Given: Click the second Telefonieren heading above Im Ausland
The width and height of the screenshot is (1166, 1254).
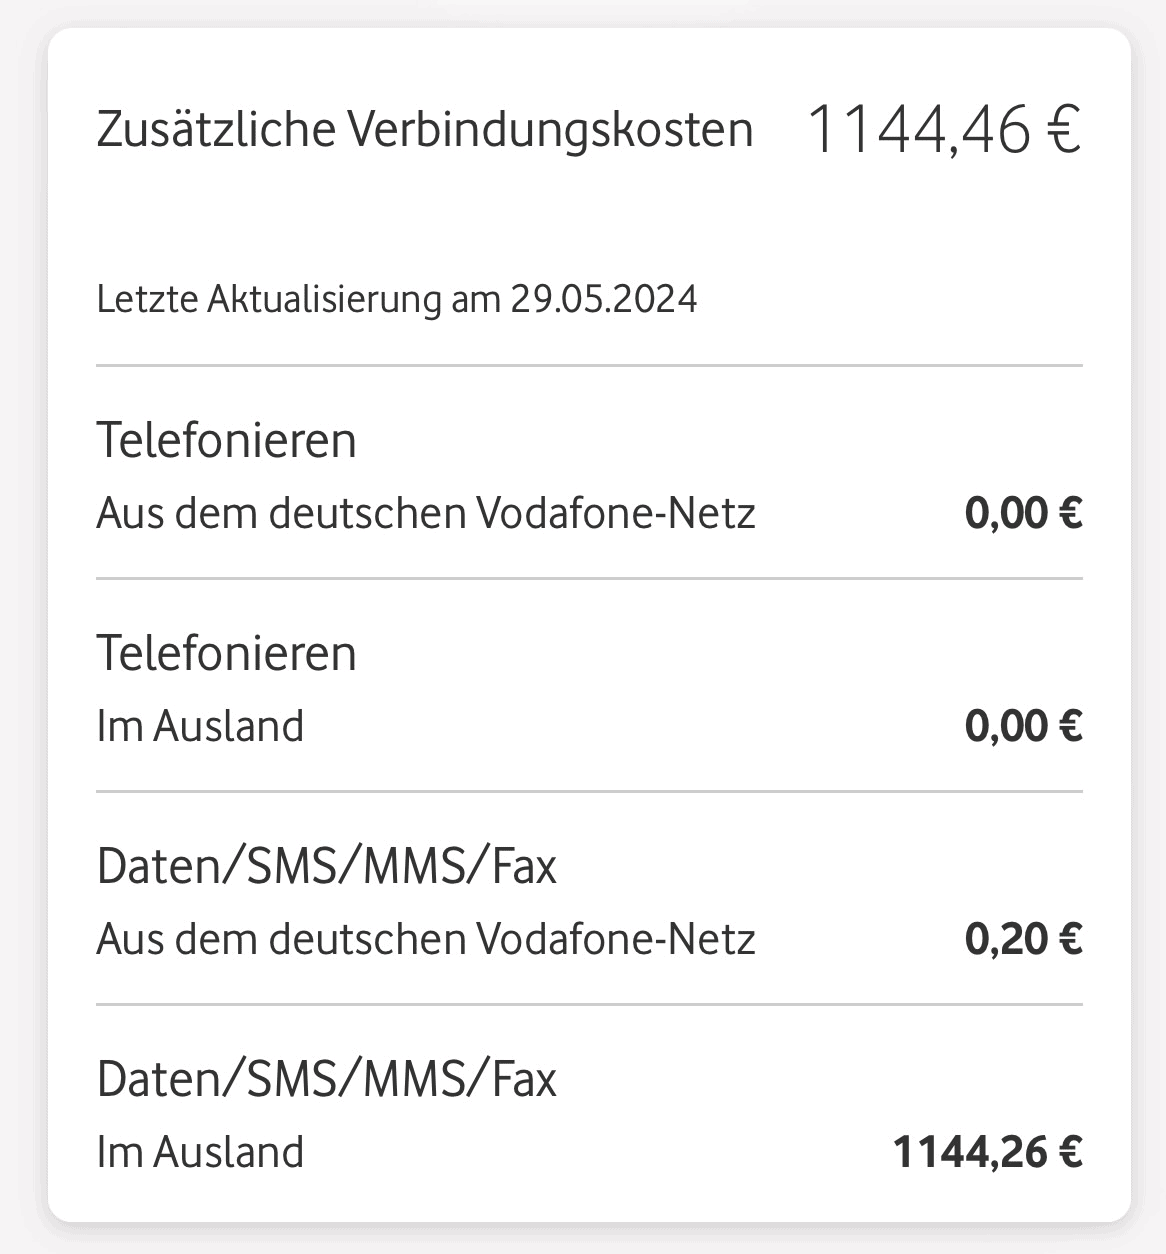Looking at the screenshot, I should point(226,653).
